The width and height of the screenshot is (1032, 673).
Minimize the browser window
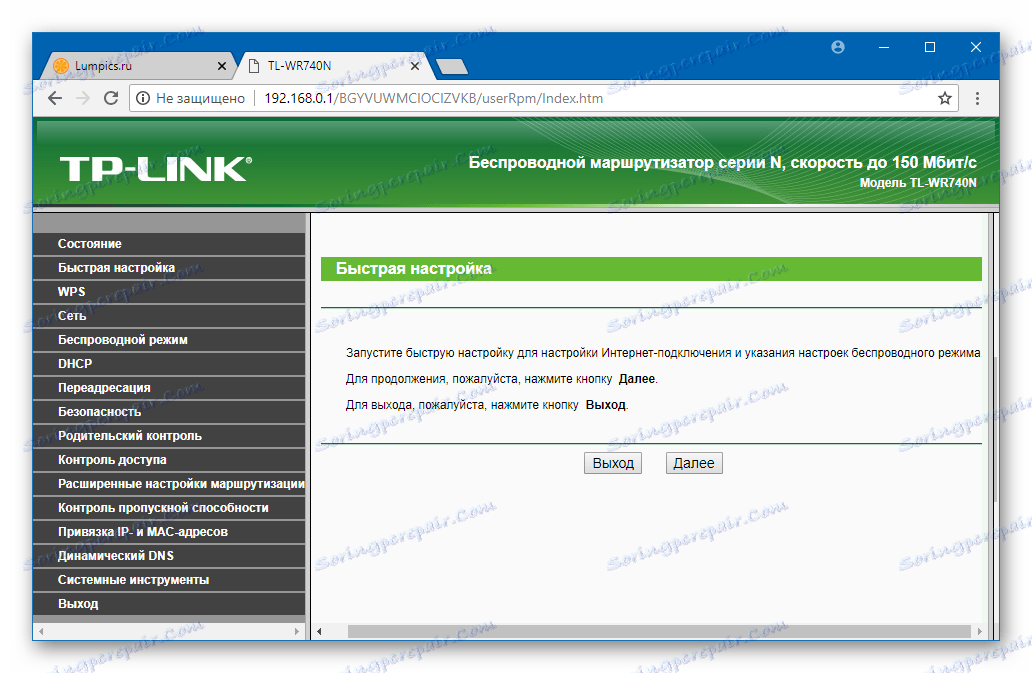click(x=884, y=47)
